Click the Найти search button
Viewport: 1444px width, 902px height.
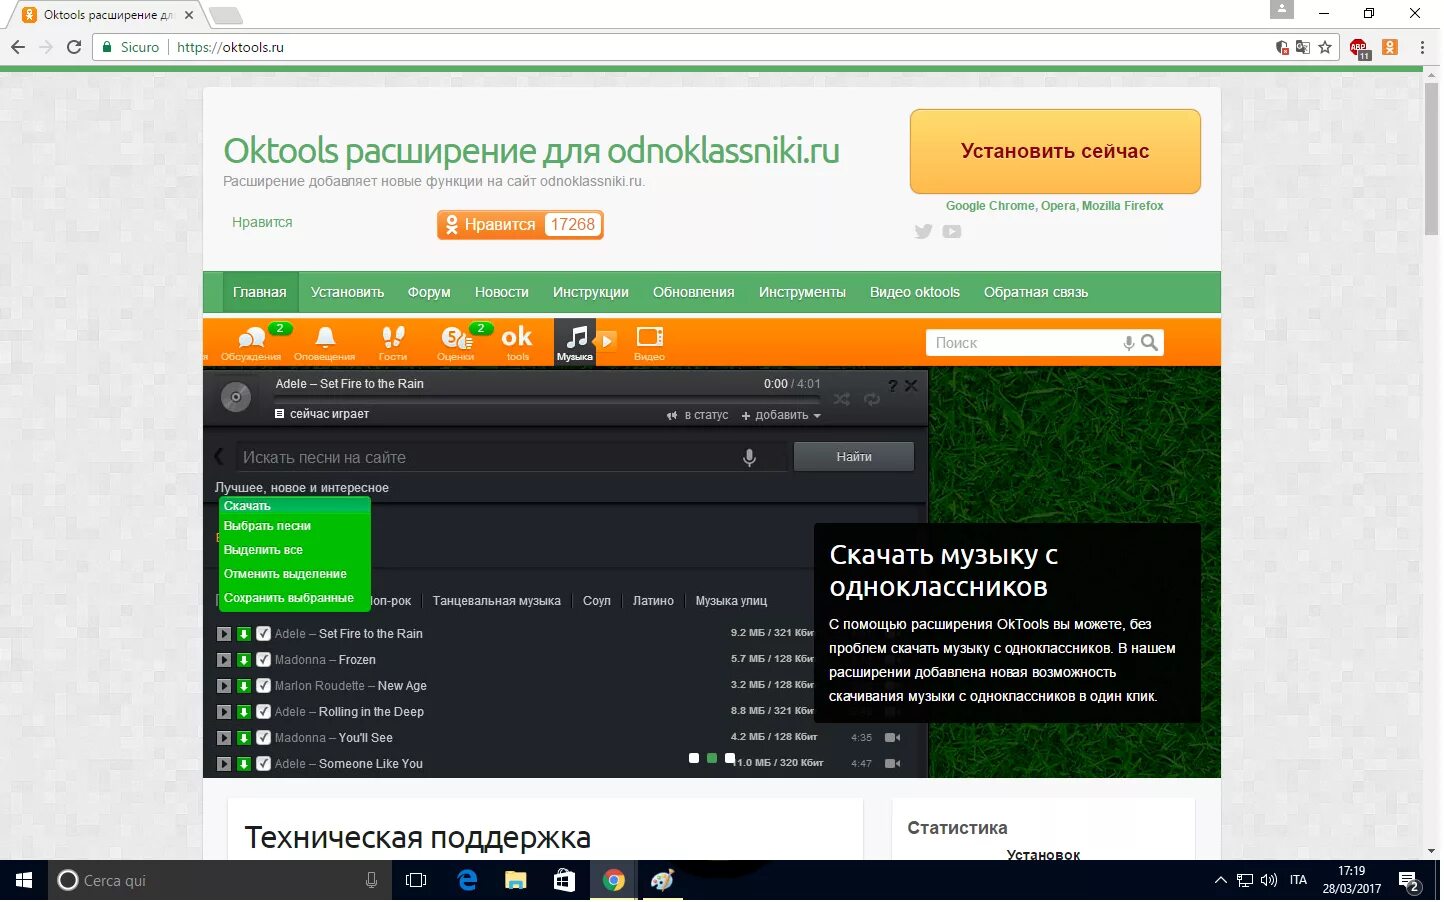pos(856,458)
